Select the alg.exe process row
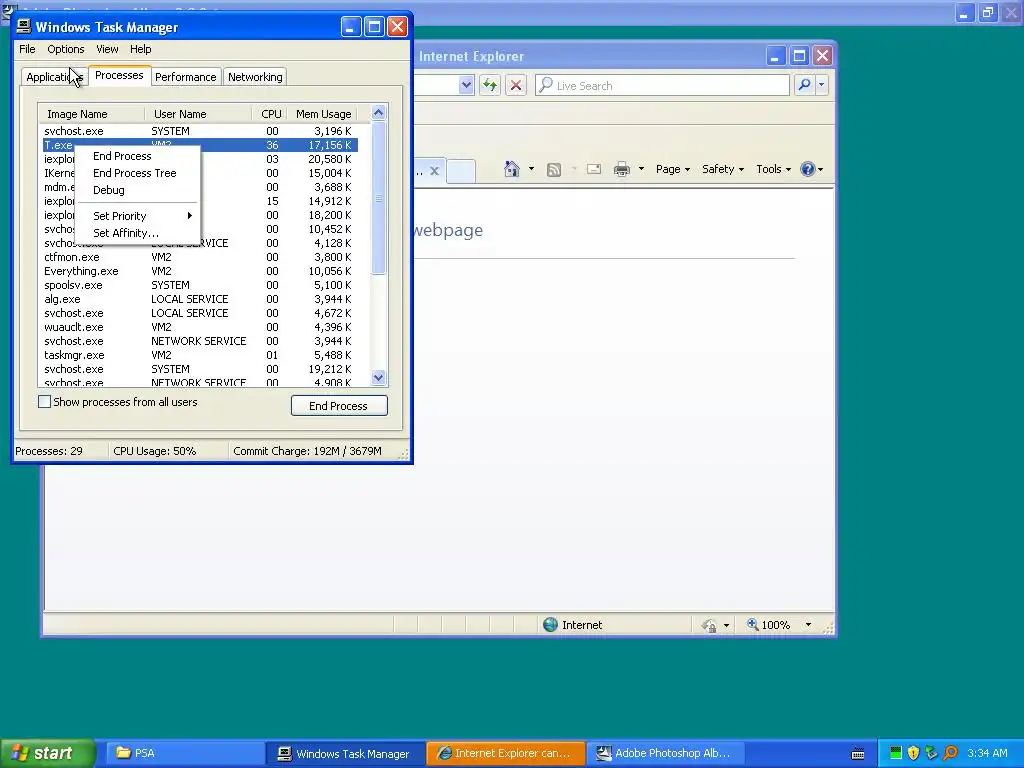The height and width of the screenshot is (768, 1024). coord(200,299)
